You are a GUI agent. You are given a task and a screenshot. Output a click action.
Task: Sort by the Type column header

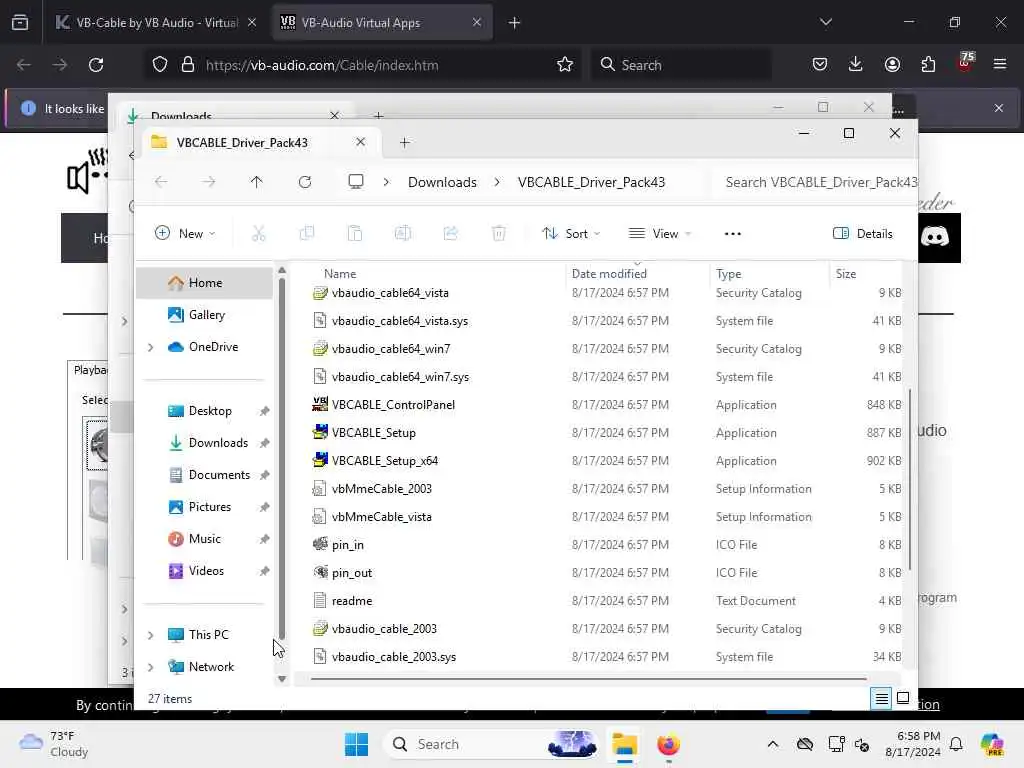(x=728, y=274)
